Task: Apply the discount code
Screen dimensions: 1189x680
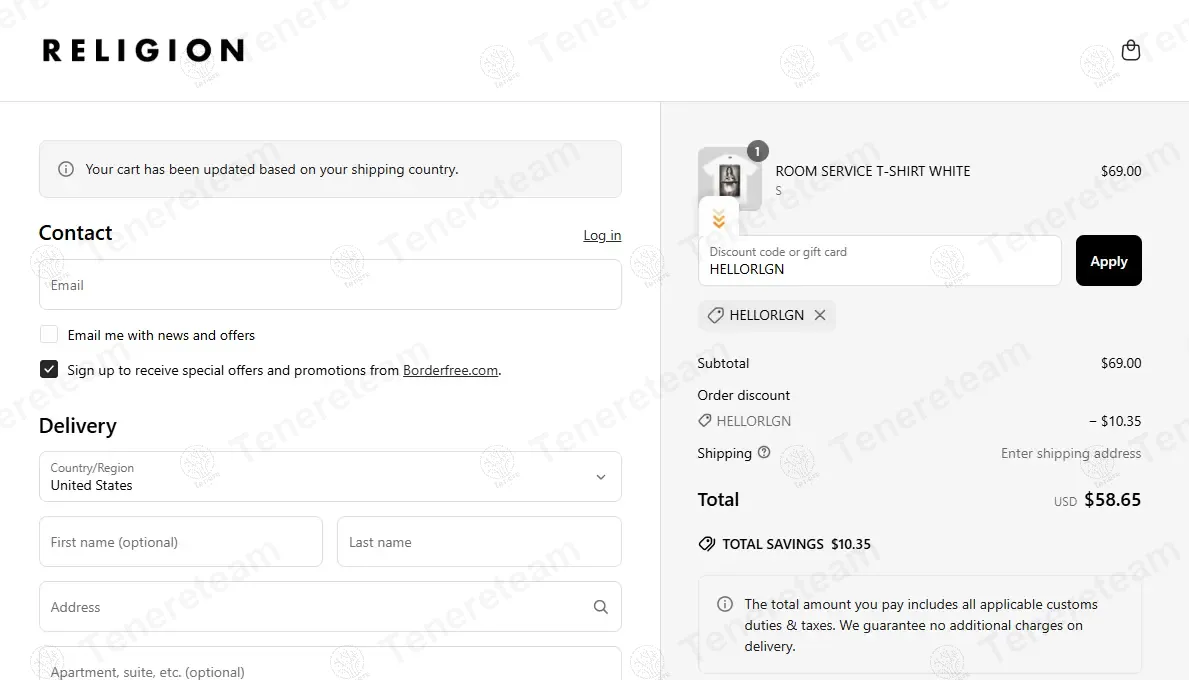Action: point(1109,261)
